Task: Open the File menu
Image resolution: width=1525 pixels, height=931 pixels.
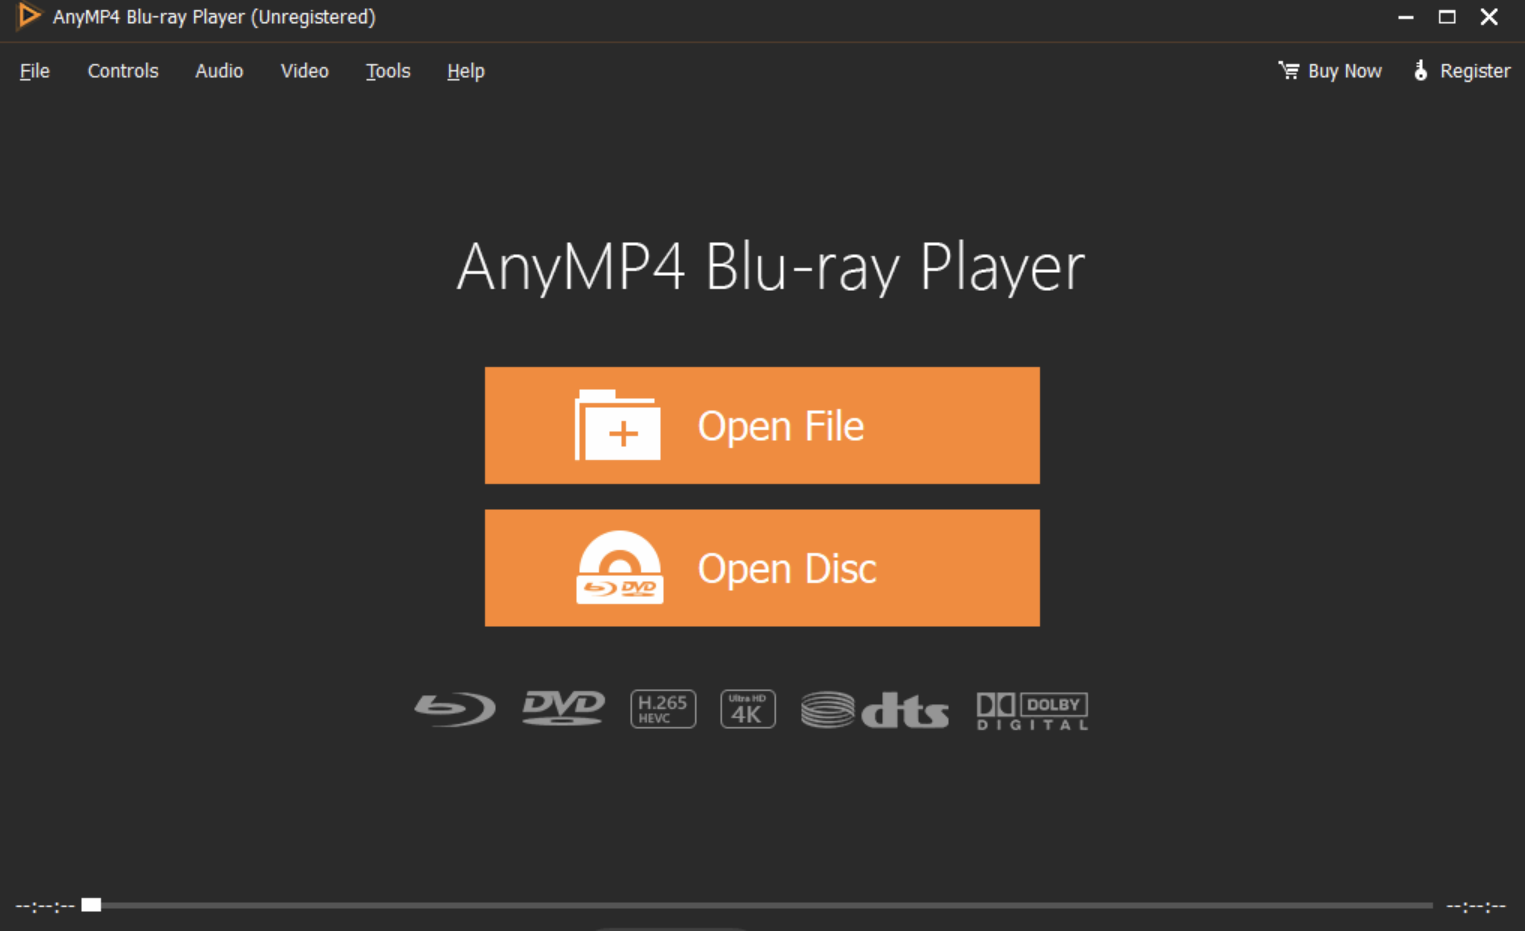Action: [34, 71]
